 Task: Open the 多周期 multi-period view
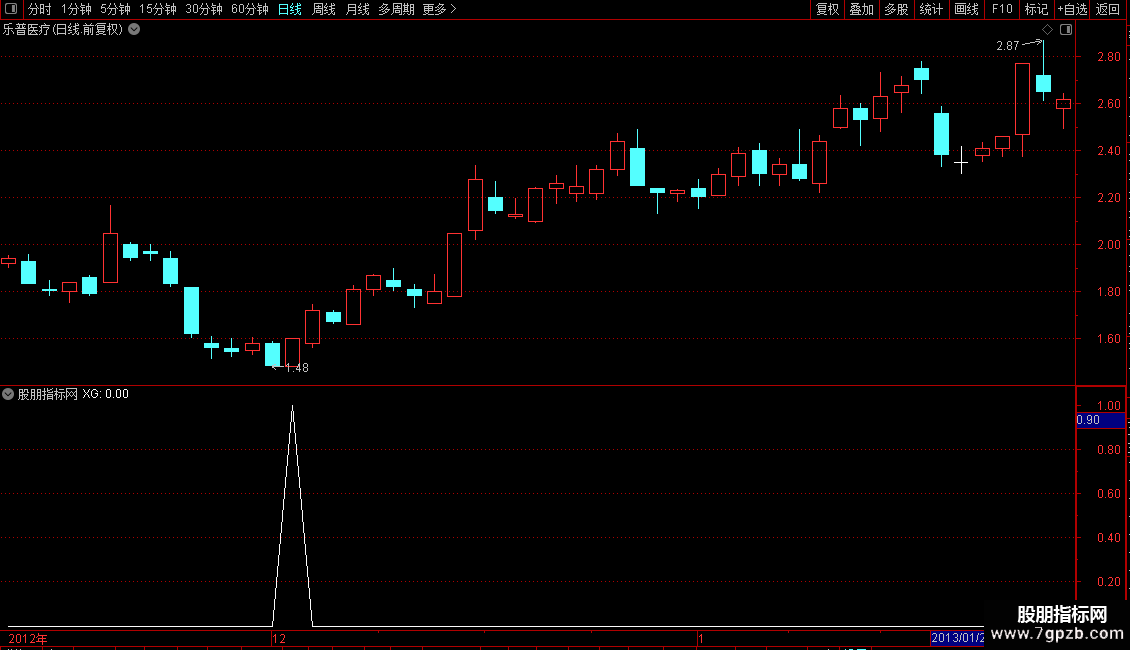396,9
